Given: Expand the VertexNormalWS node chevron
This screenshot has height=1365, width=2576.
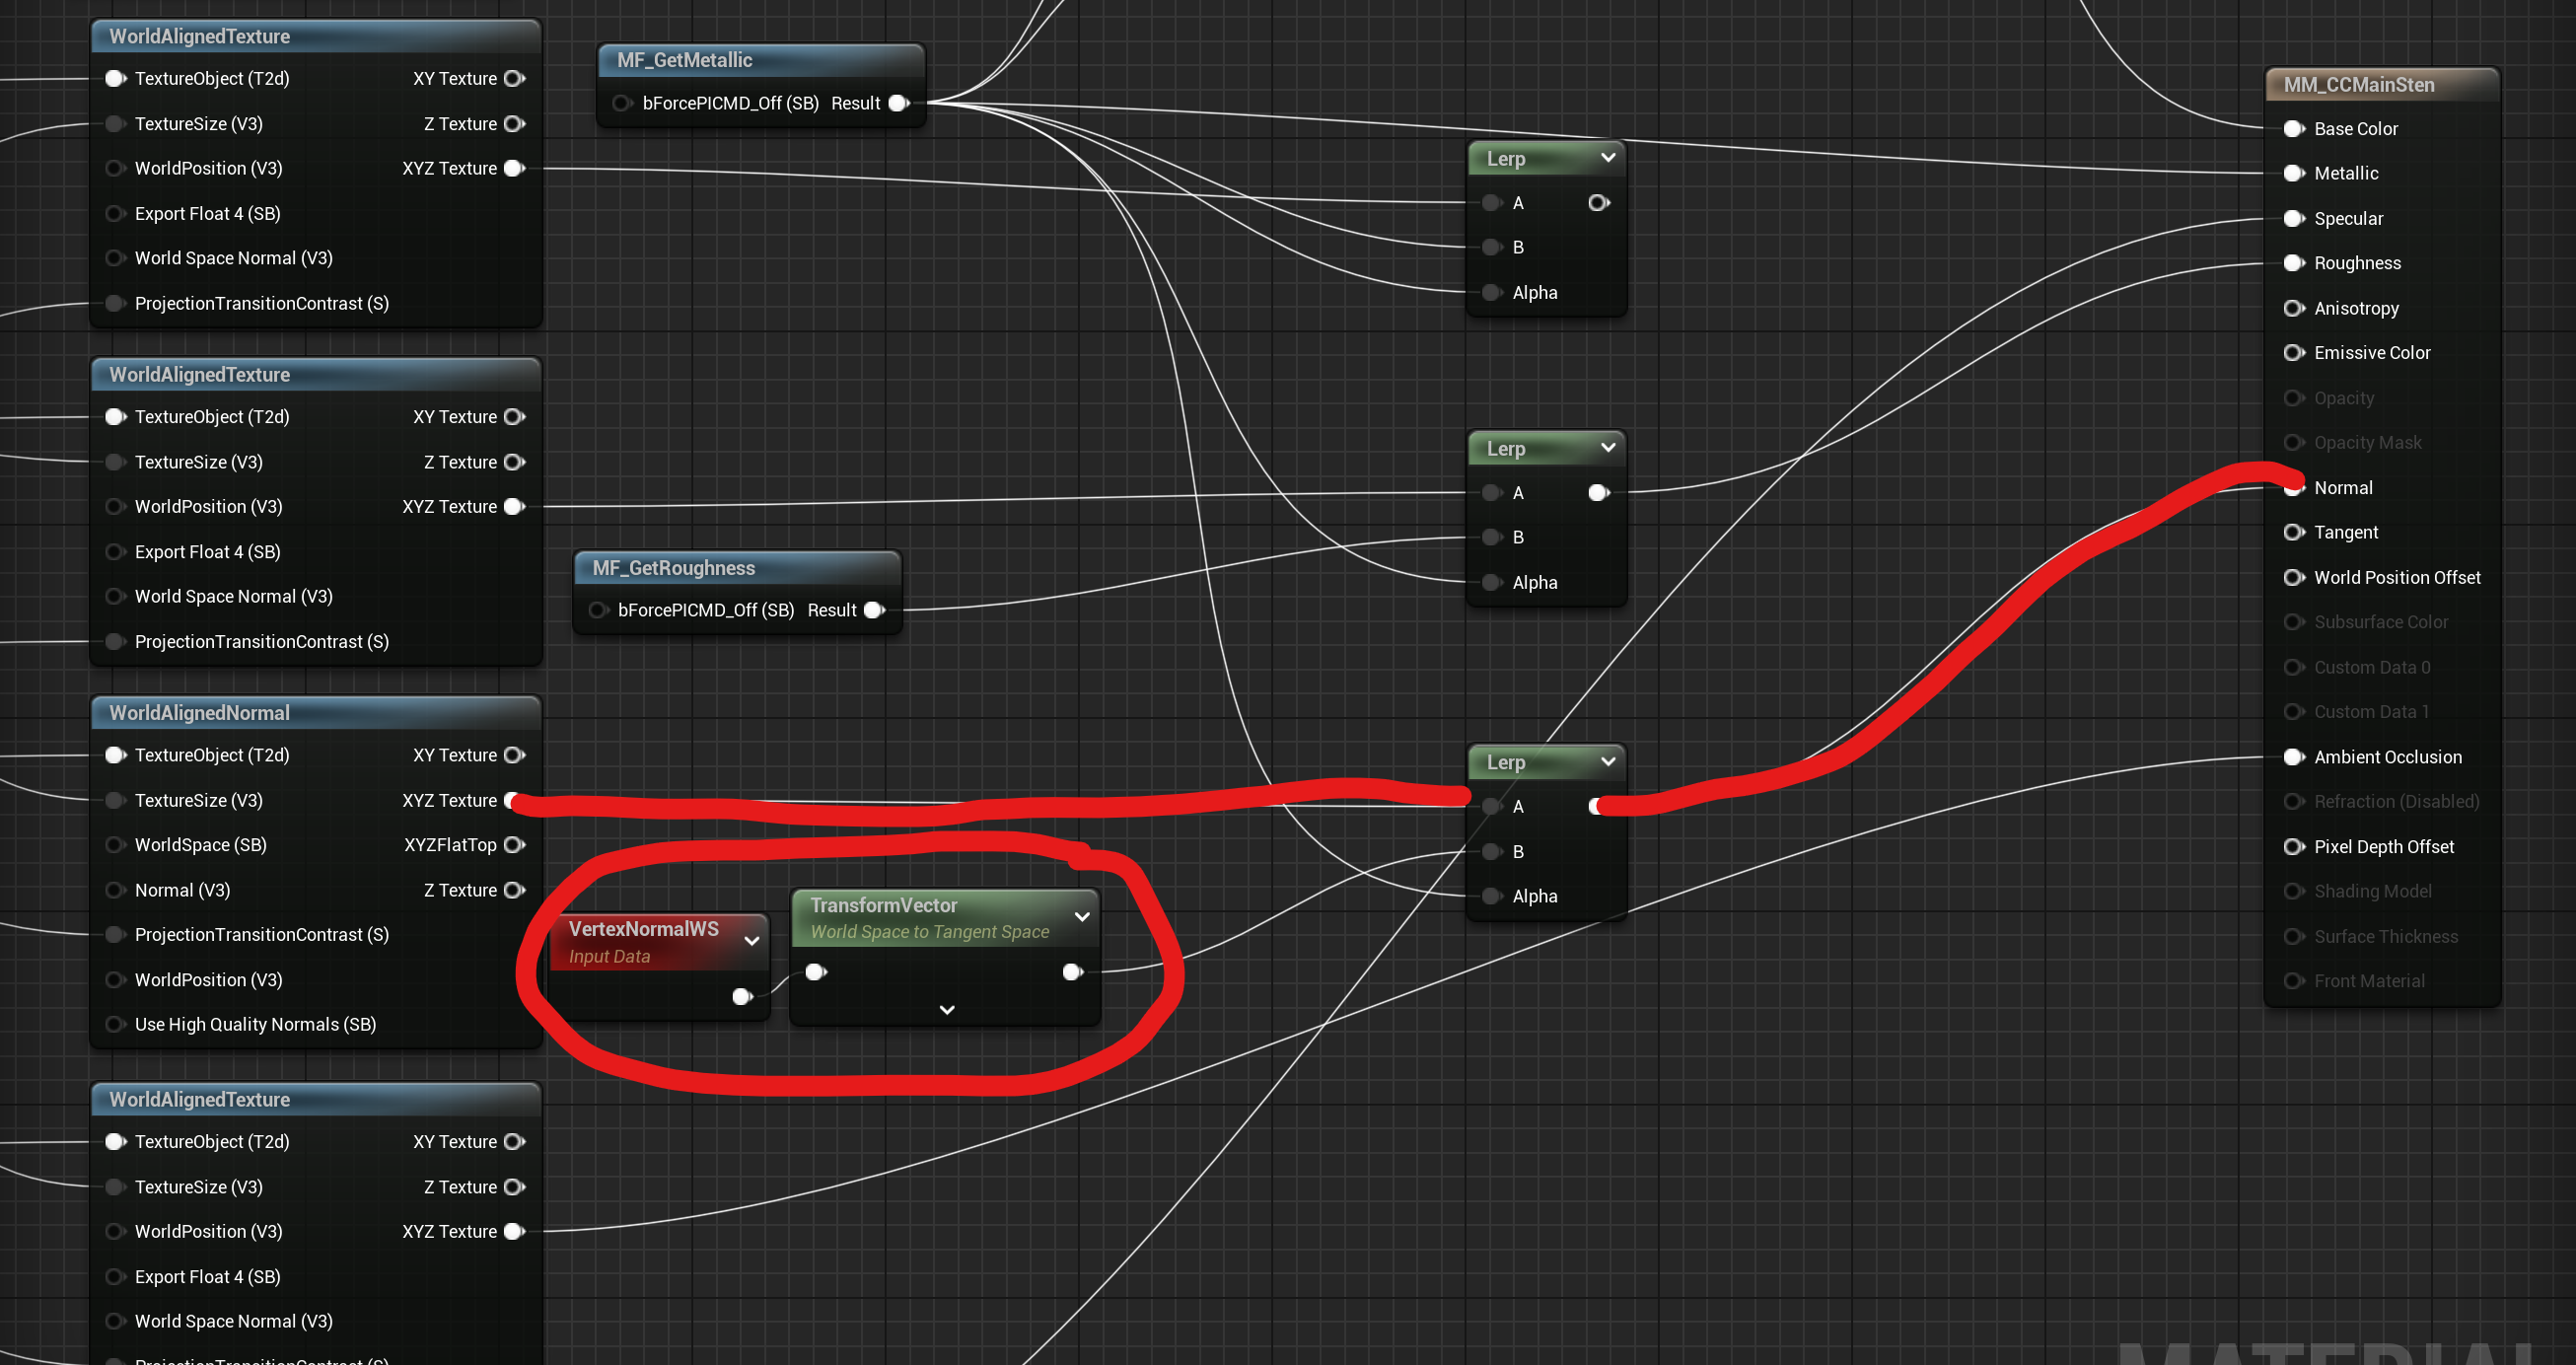Looking at the screenshot, I should pos(751,941).
